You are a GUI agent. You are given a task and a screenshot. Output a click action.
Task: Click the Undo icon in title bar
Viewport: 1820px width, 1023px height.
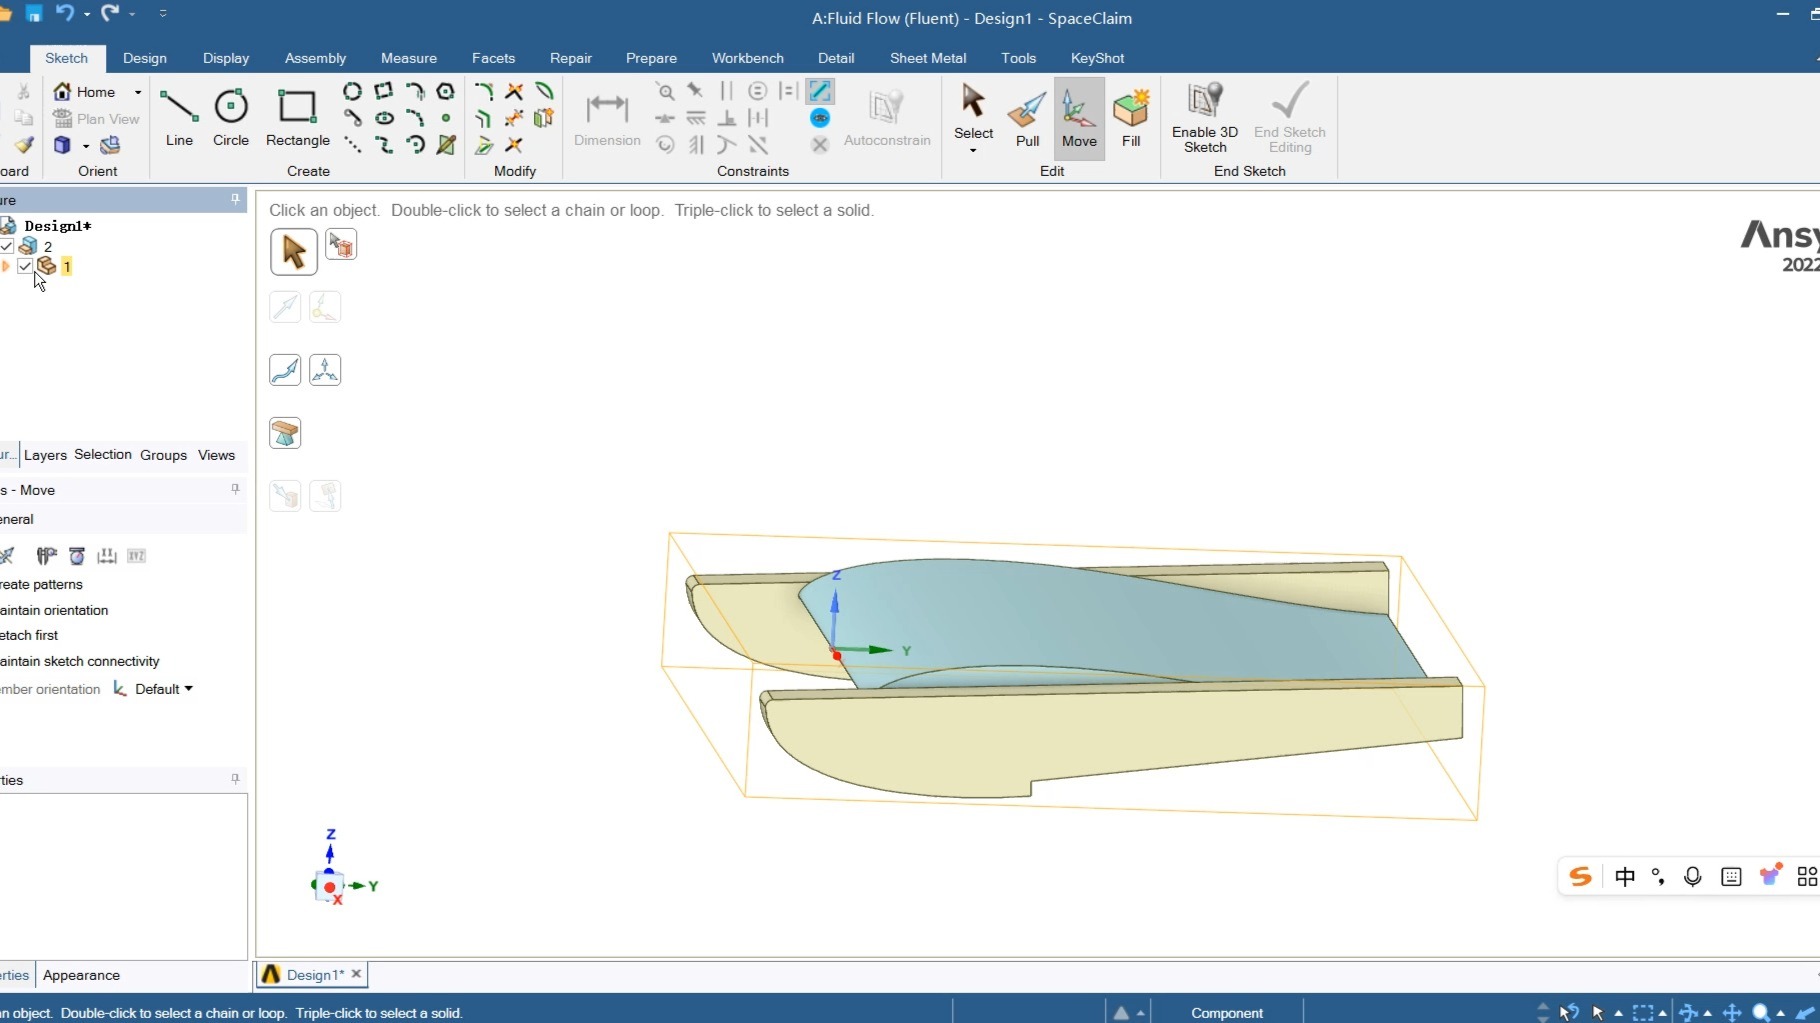pyautogui.click(x=65, y=13)
